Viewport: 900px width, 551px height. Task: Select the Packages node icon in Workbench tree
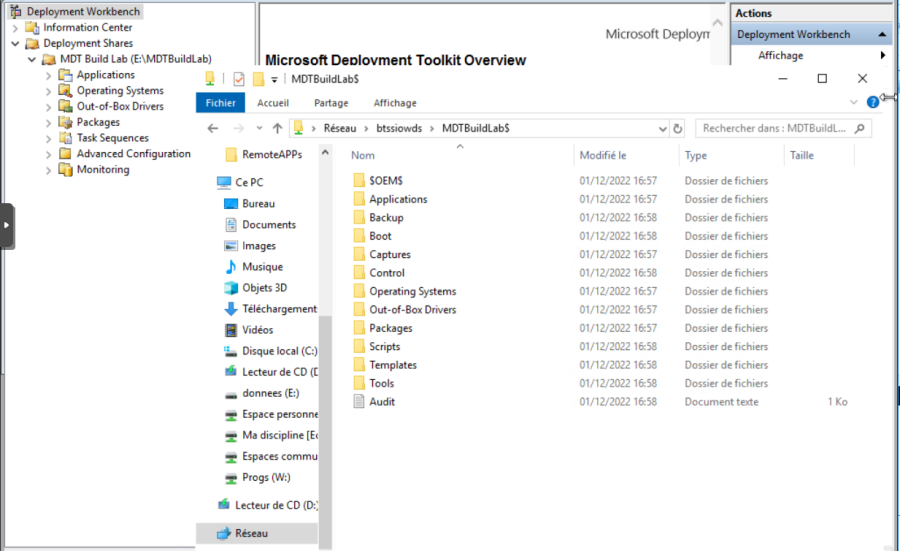coord(65,122)
